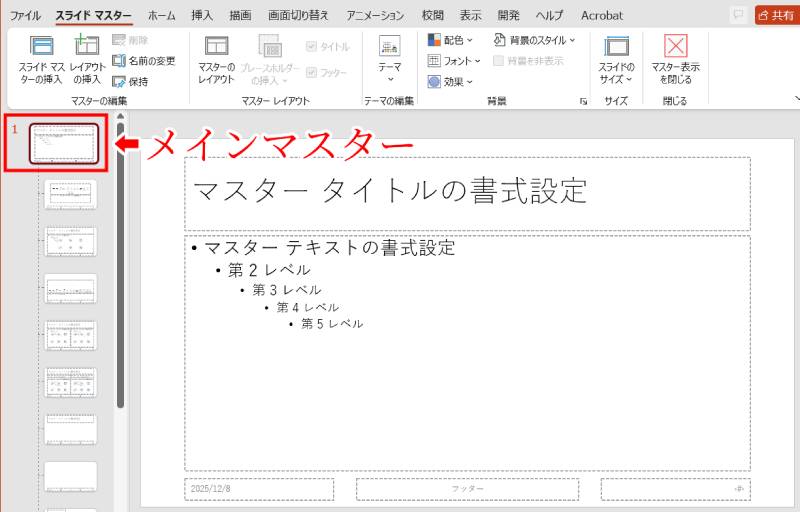
Task: Click Insert Layout (レイアウトの挿入) icon
Action: pos(87,45)
